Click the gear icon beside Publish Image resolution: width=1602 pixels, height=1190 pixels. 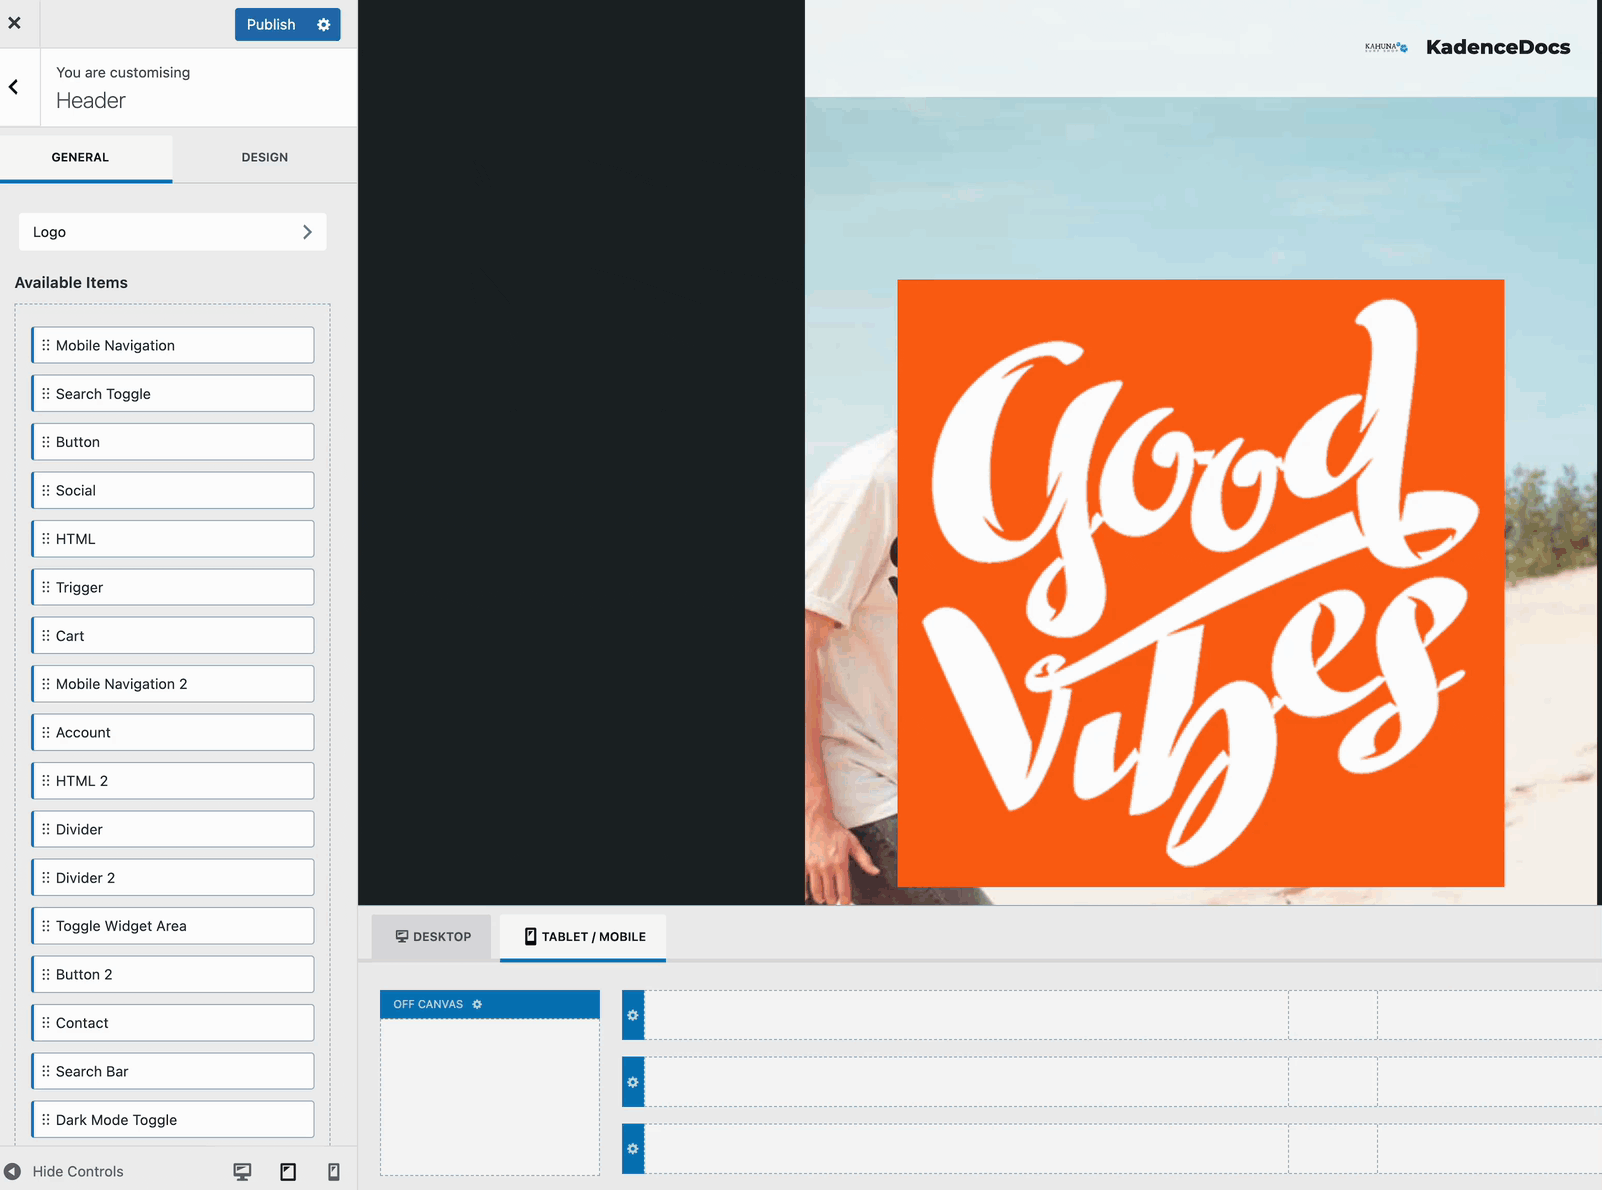point(322,24)
